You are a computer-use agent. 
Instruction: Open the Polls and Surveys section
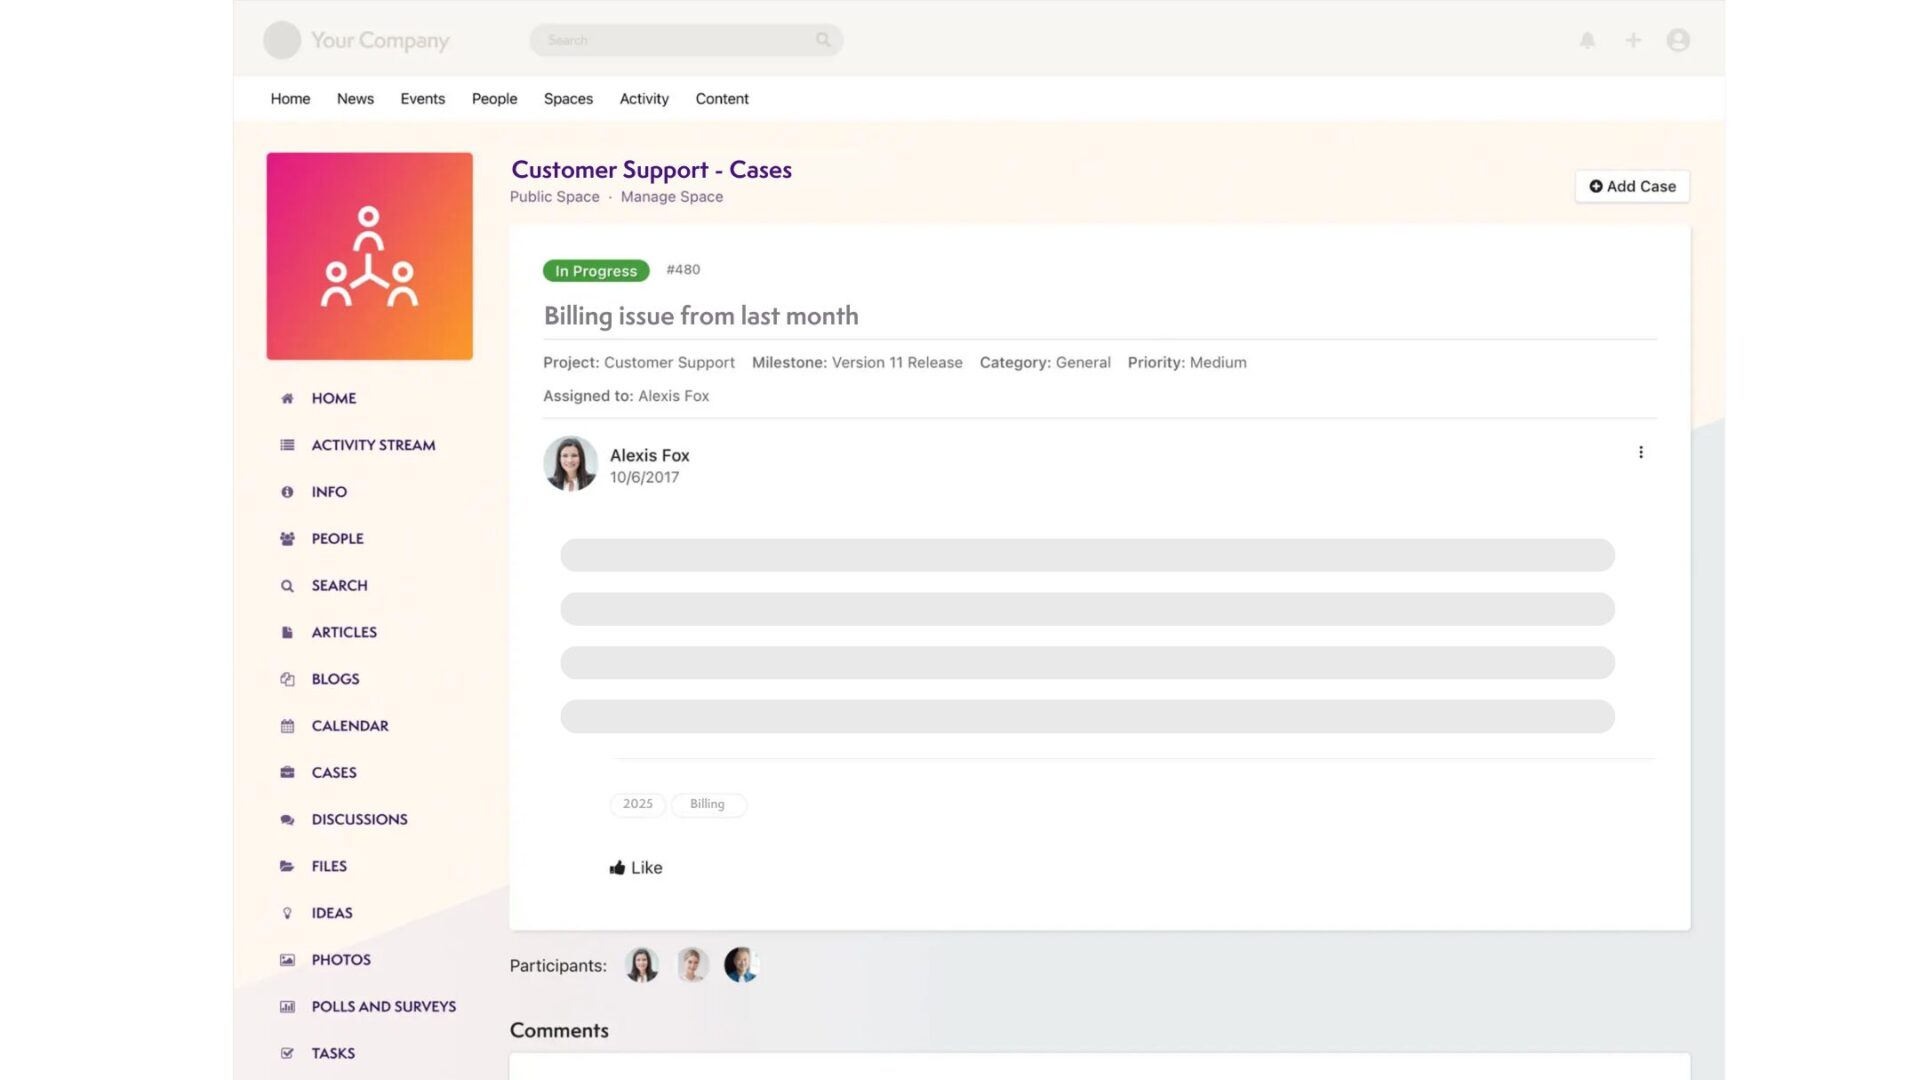[x=382, y=1005]
